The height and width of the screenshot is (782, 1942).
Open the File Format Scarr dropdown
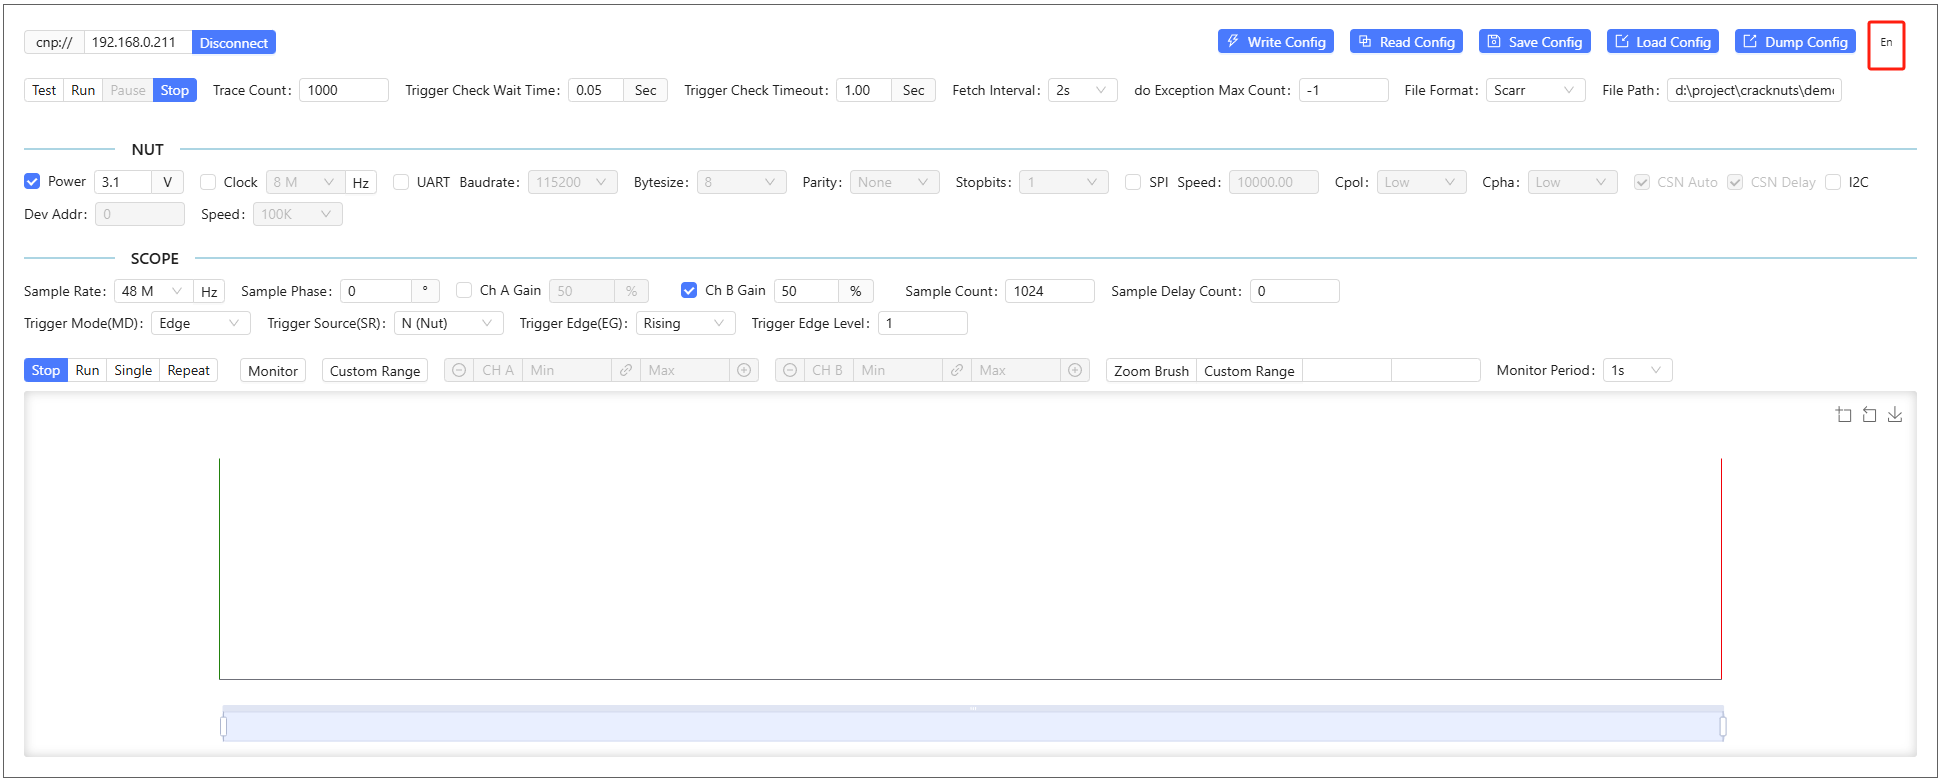(x=1534, y=91)
